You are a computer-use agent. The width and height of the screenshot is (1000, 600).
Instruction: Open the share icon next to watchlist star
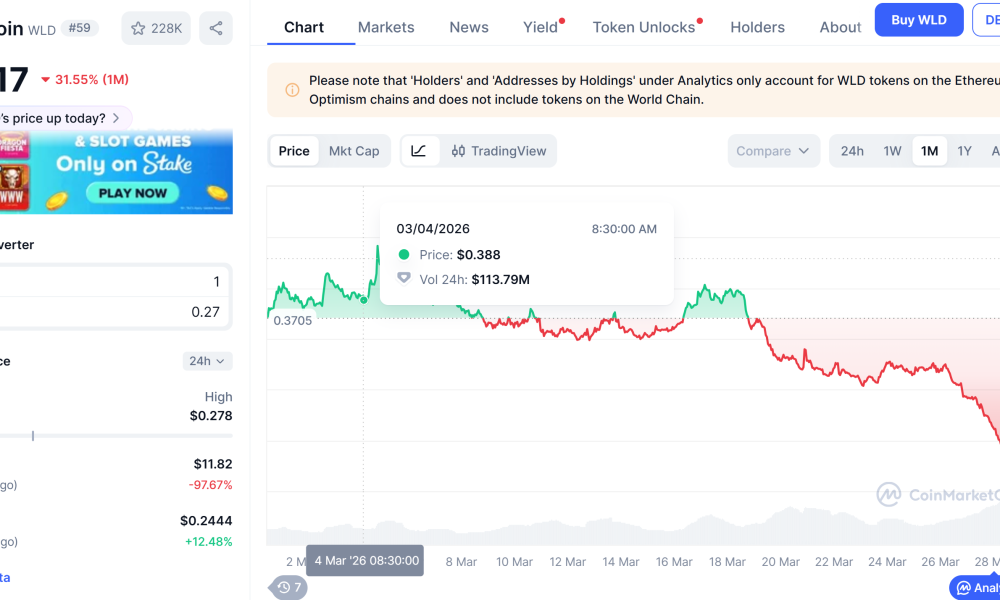coord(215,28)
